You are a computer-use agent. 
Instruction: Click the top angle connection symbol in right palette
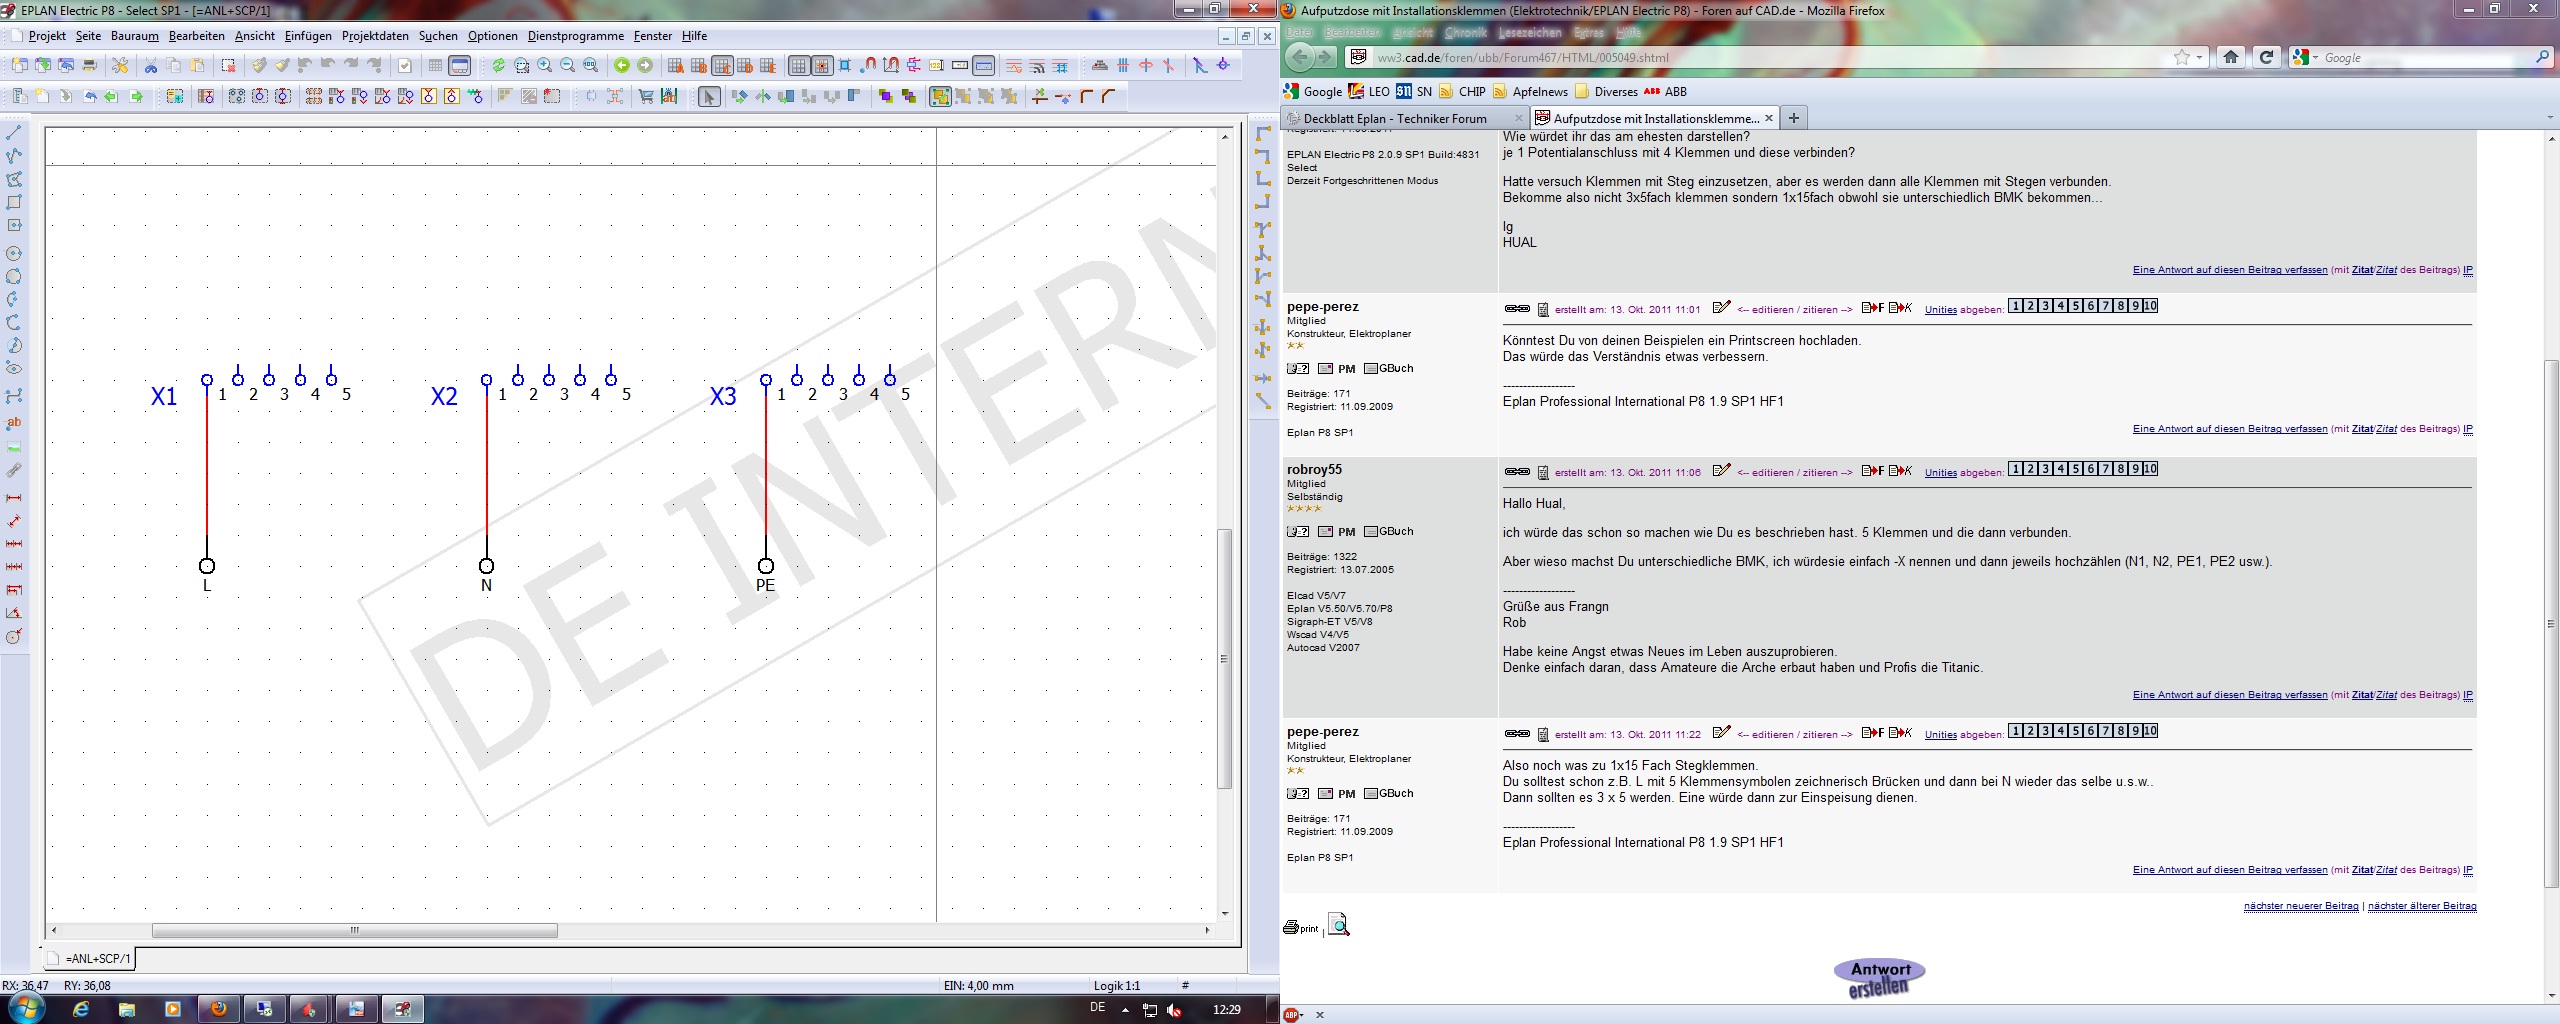point(1263,132)
